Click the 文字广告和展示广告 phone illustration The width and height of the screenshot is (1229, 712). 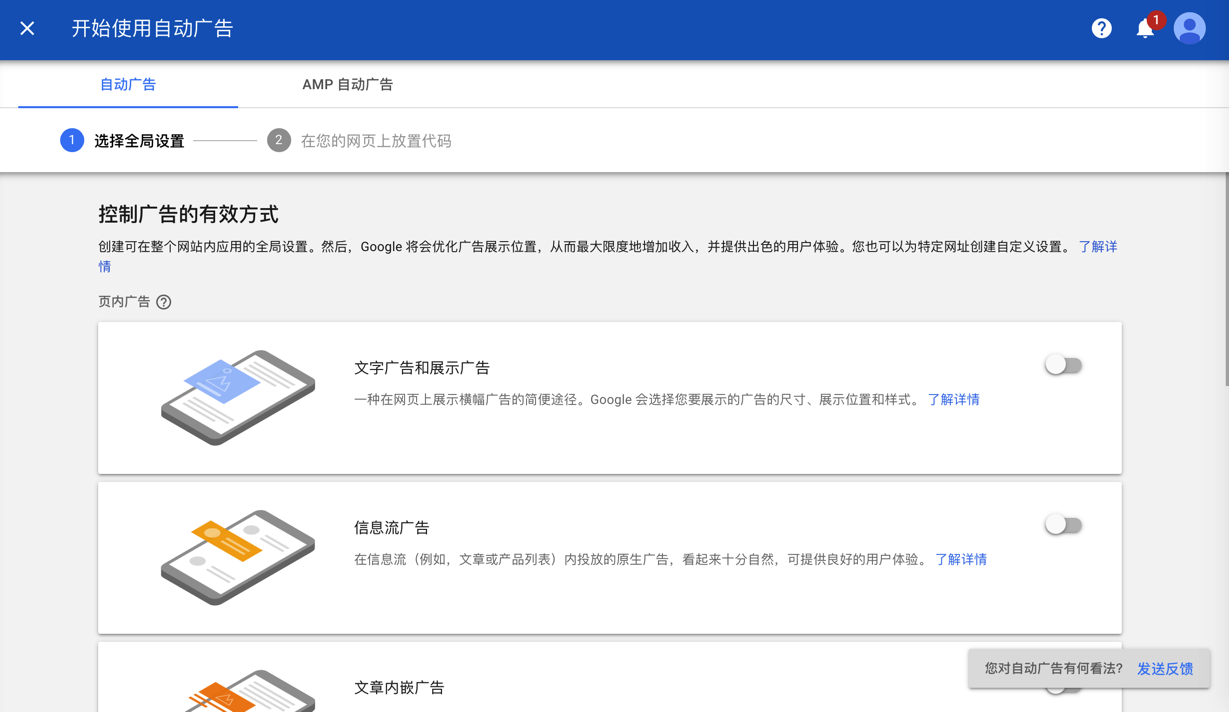(x=238, y=397)
